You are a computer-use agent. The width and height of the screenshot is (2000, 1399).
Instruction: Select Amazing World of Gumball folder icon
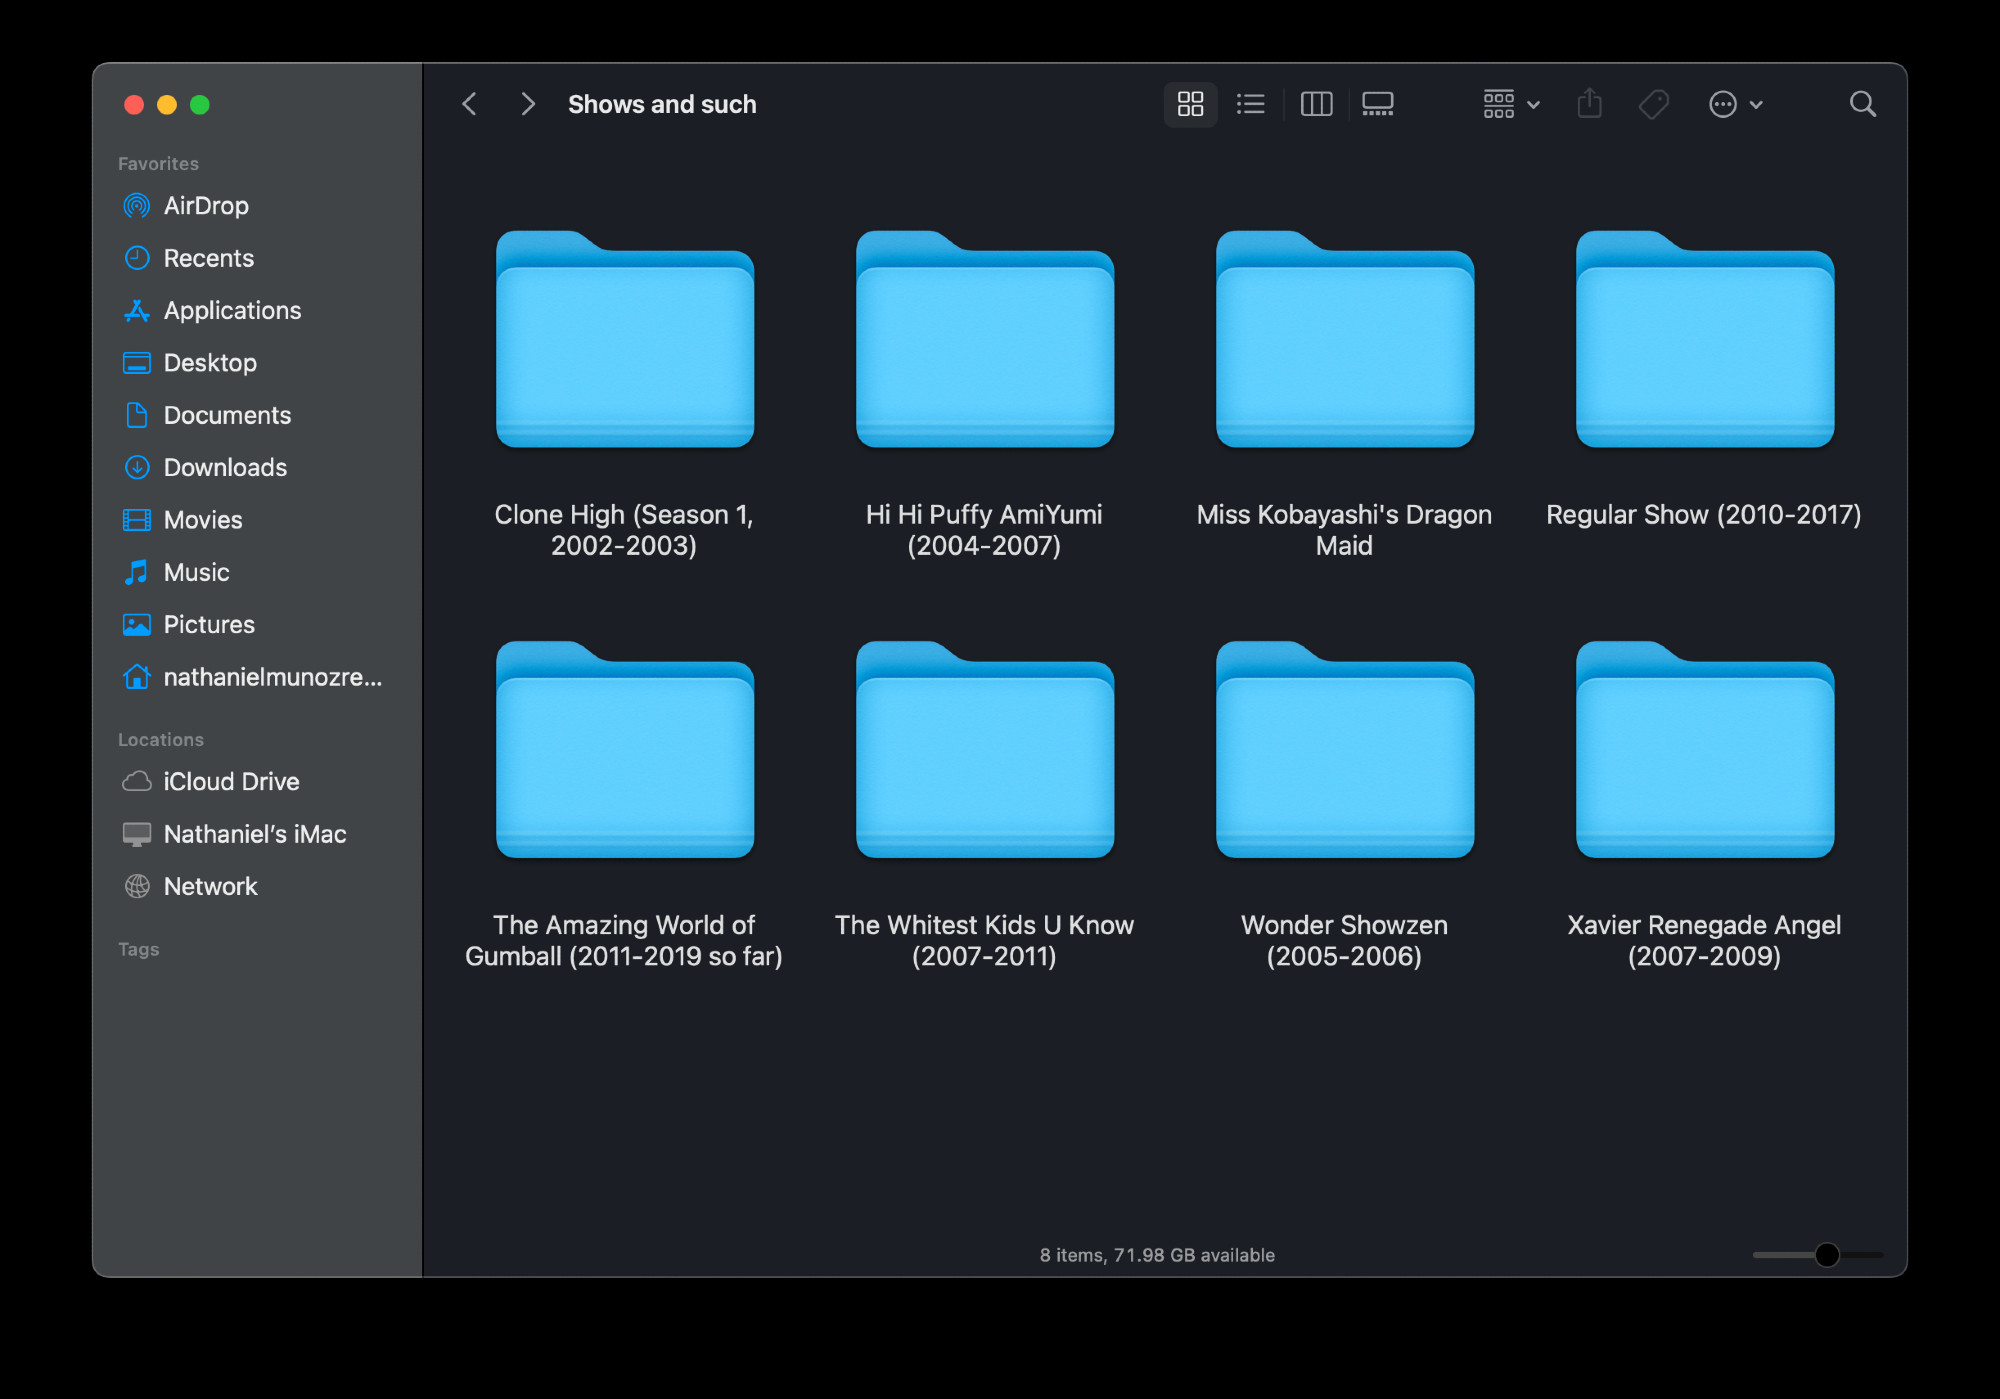tap(625, 750)
